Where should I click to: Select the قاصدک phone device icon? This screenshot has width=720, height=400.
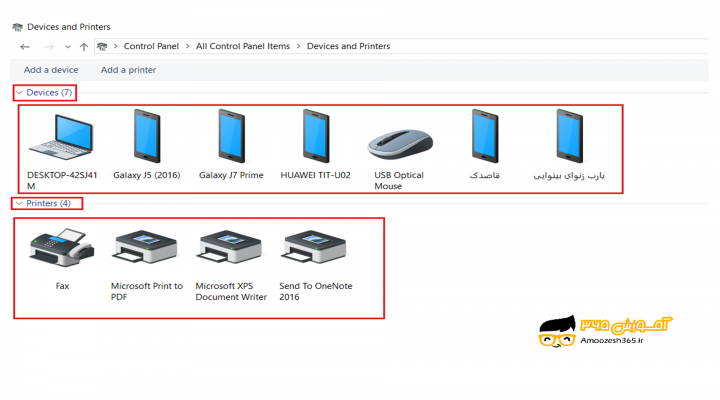pyautogui.click(x=485, y=136)
